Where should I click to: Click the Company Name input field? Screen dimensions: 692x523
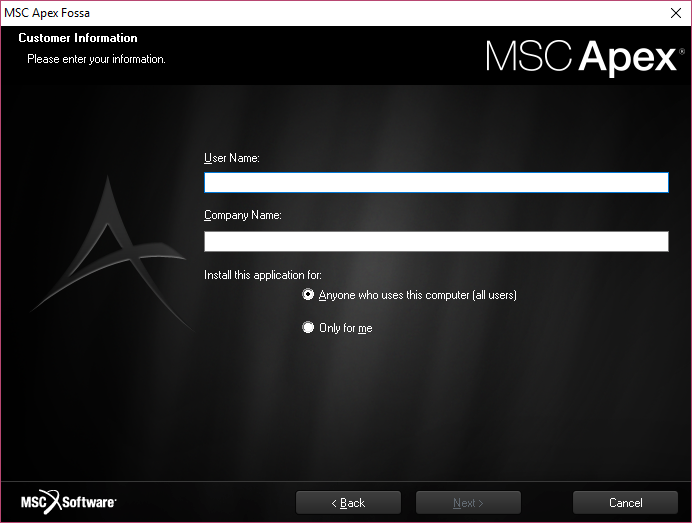point(436,241)
